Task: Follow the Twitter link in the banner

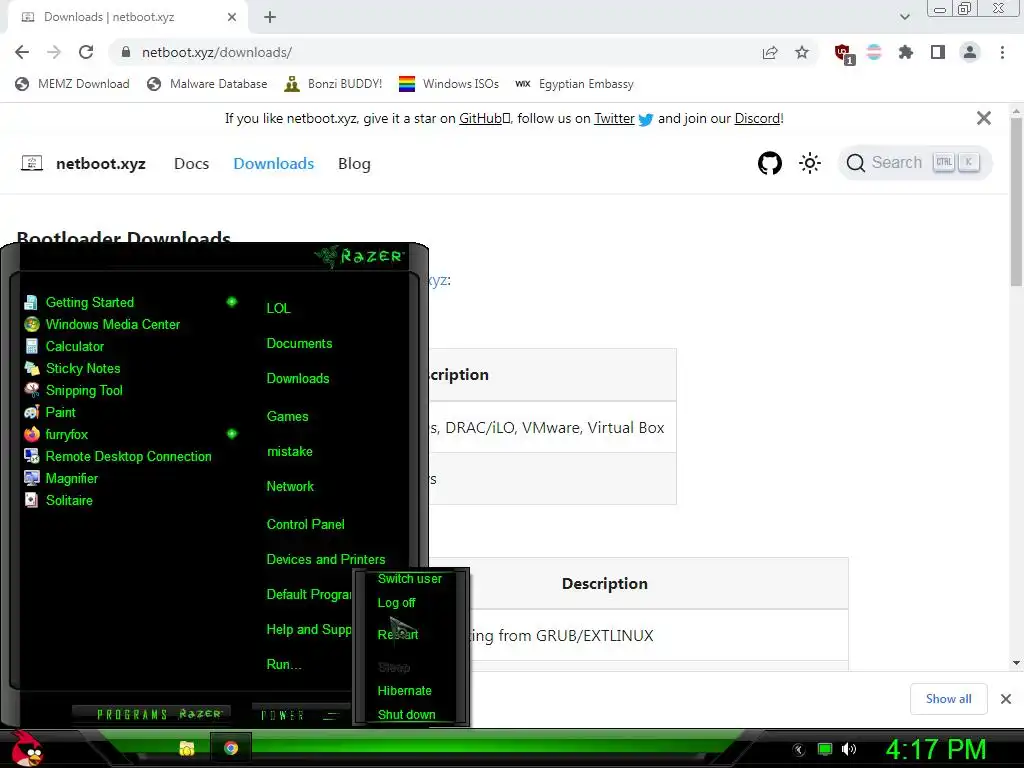Action: 614,119
